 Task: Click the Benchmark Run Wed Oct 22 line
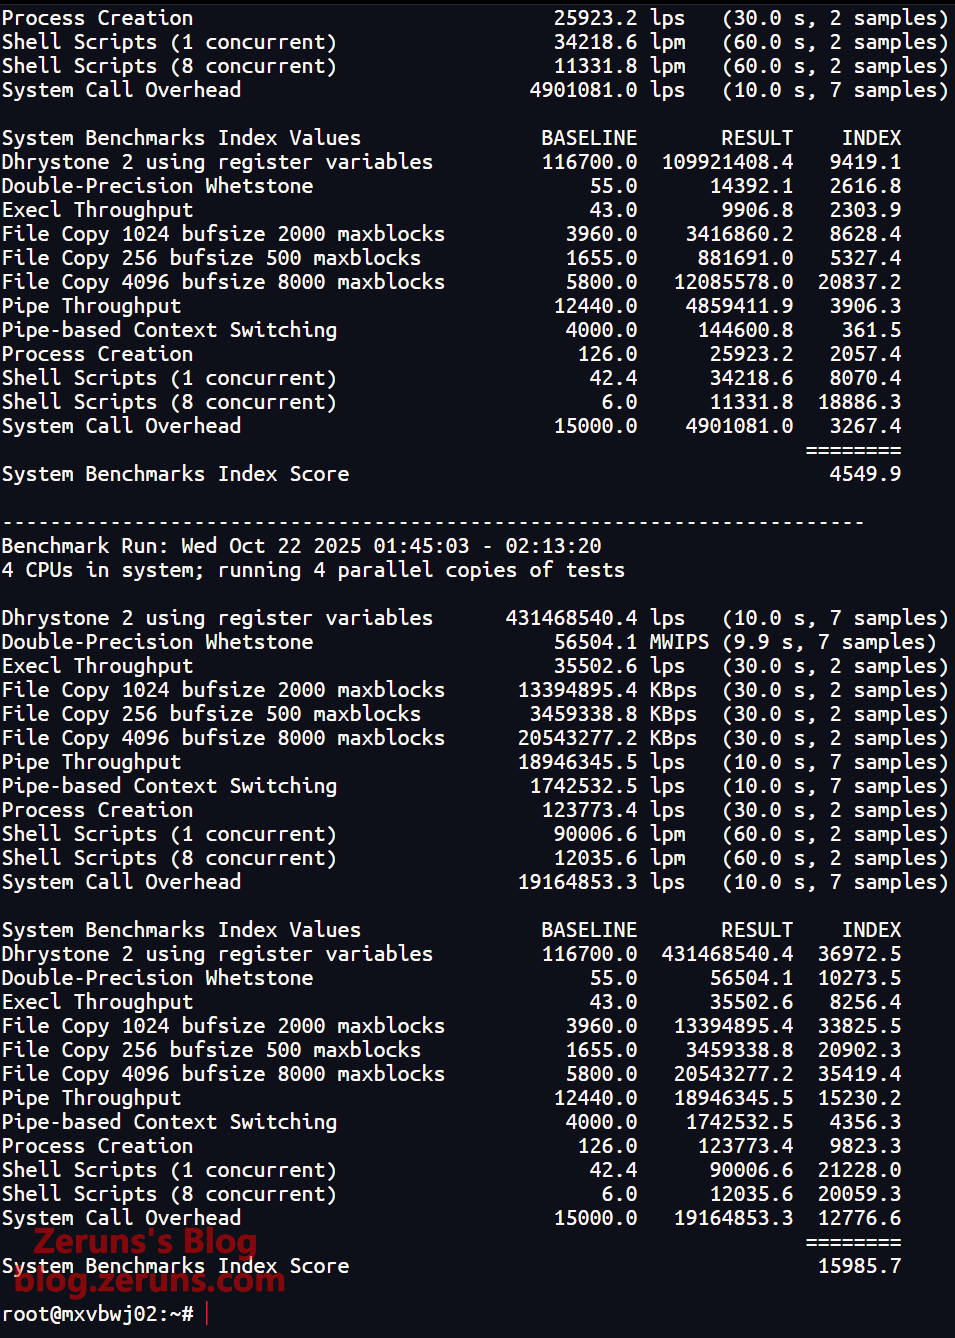click(x=301, y=546)
